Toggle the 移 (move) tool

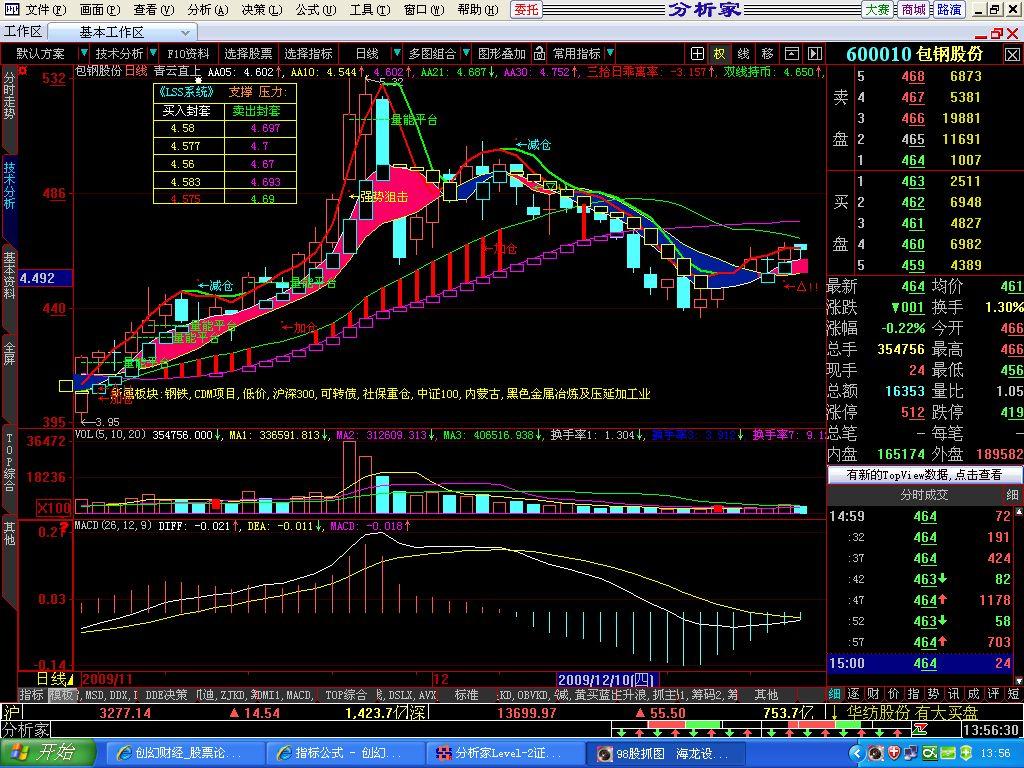coord(767,54)
